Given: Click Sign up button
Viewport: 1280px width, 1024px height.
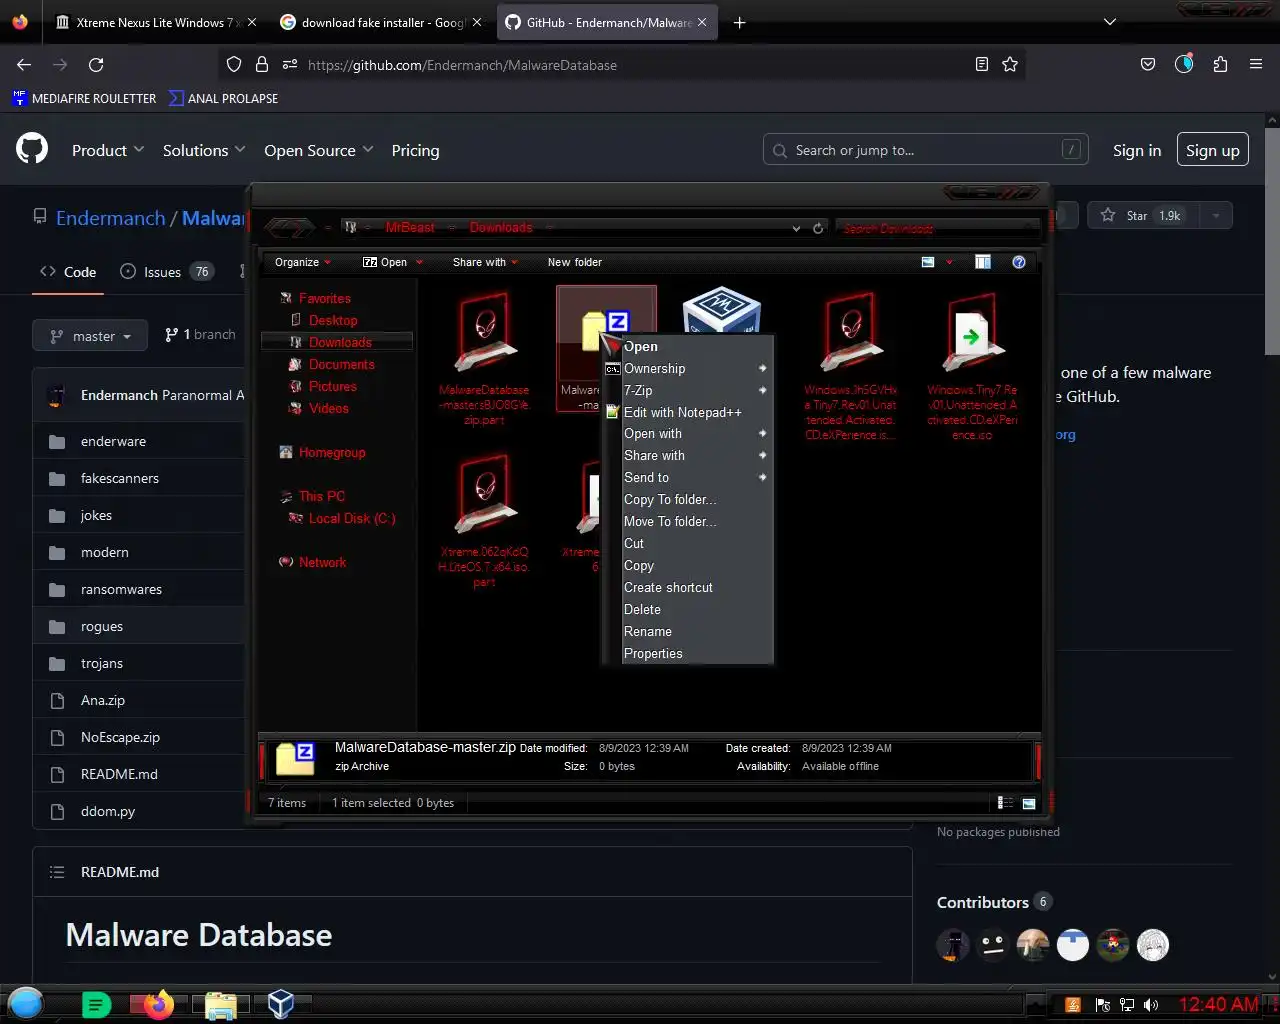Looking at the screenshot, I should tap(1212, 150).
